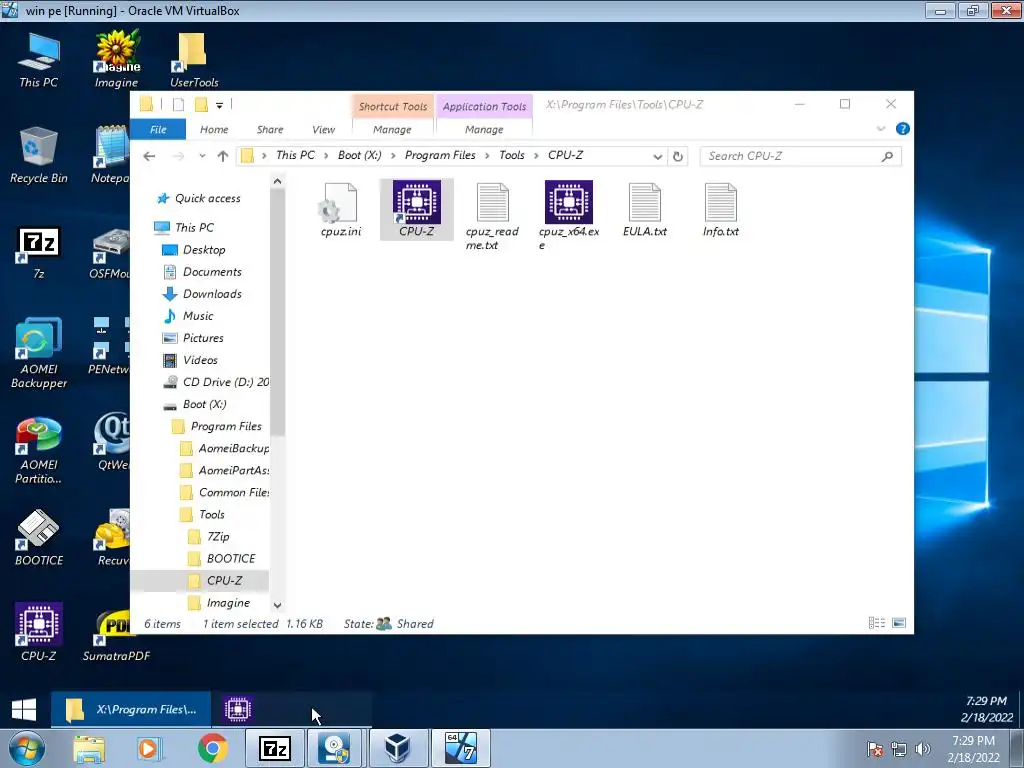Image resolution: width=1024 pixels, height=768 pixels.
Task: Open cpuz_readme.txt file
Action: click(492, 217)
